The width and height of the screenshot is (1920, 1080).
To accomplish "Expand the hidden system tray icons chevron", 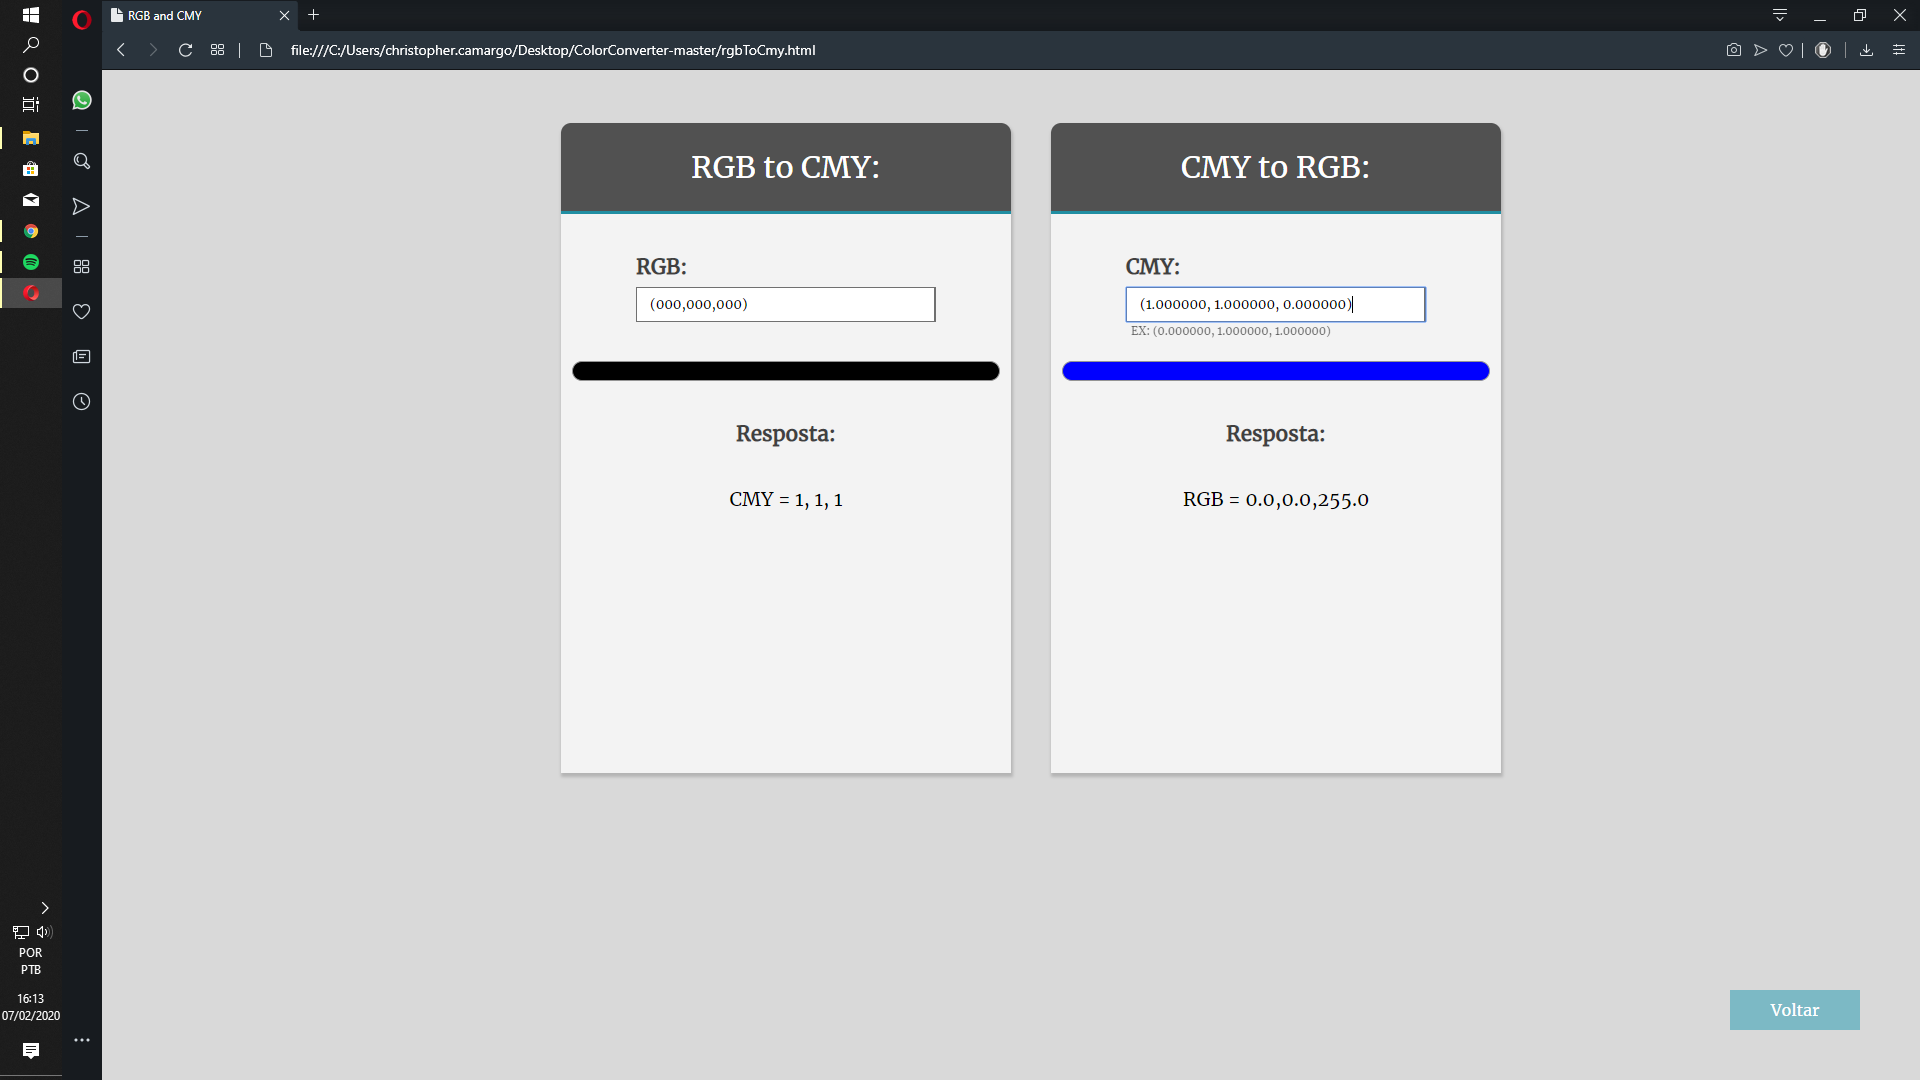I will 44,908.
